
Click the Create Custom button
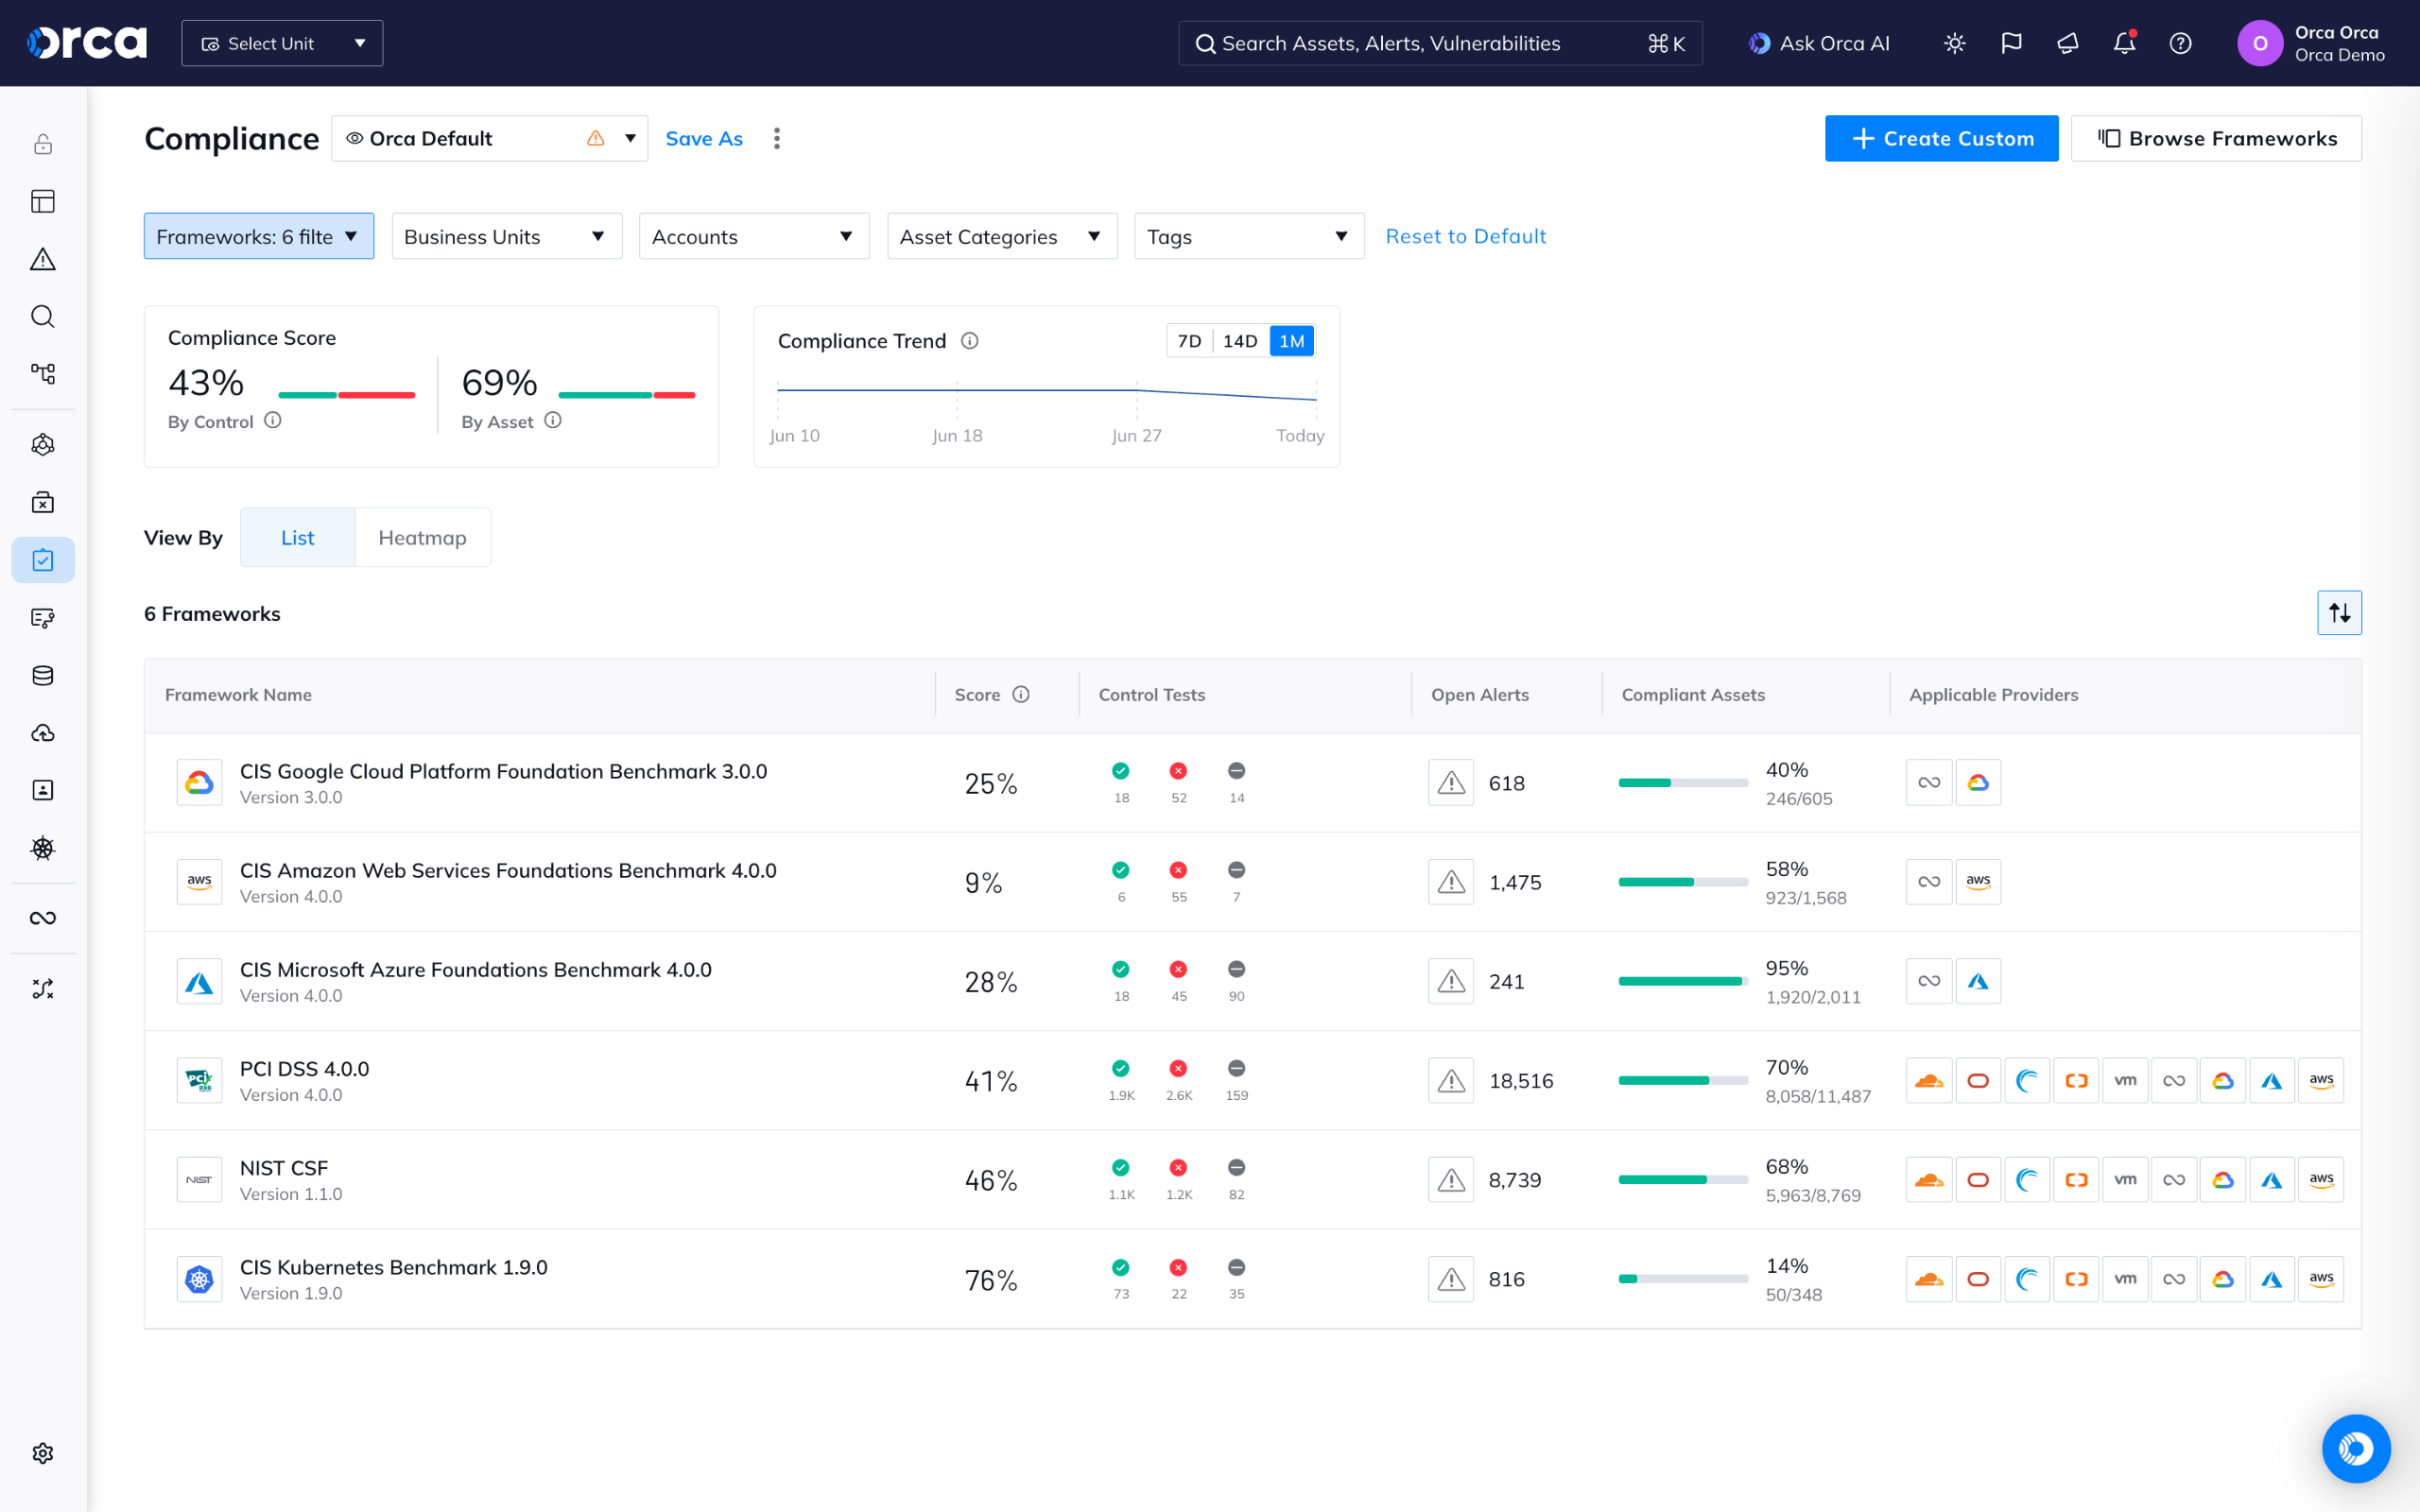pyautogui.click(x=1941, y=138)
